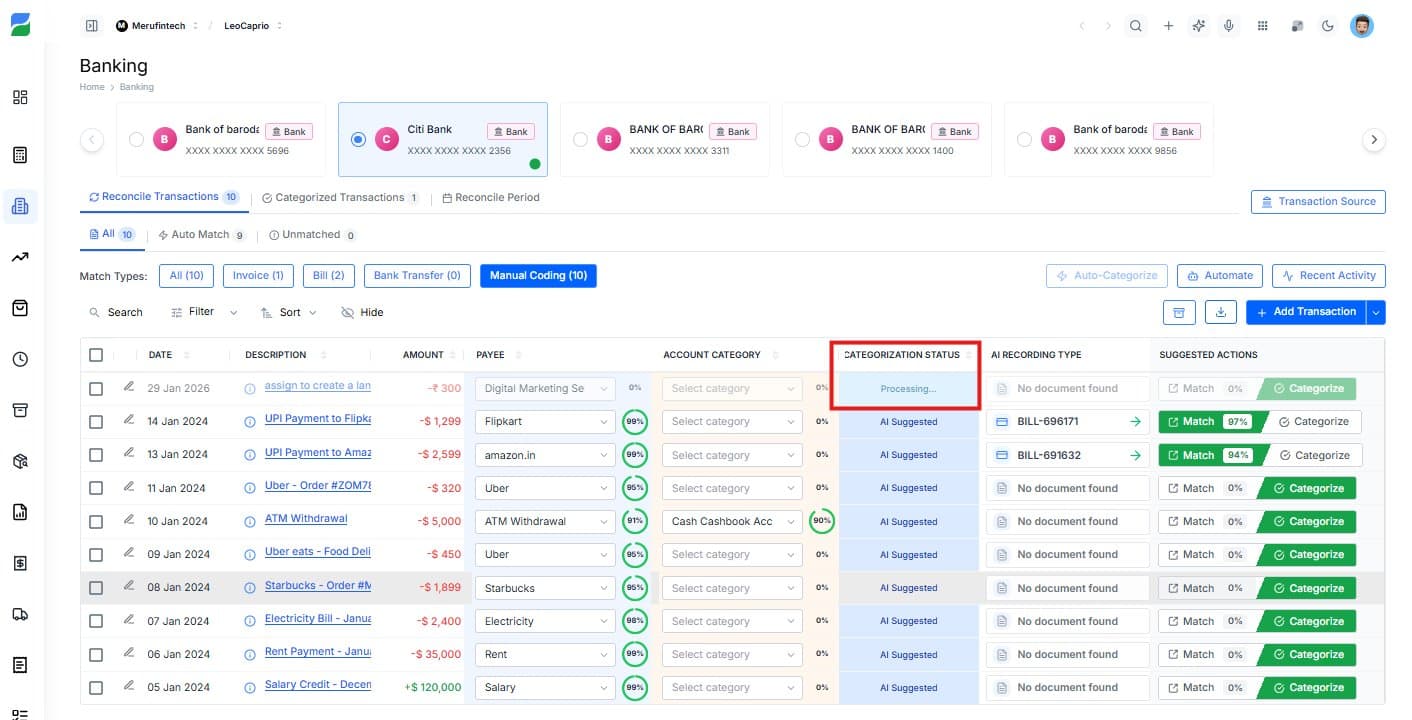This screenshot has height=720, width=1412.
Task: Switch to the Categorized Transactions tab
Action: 340,197
